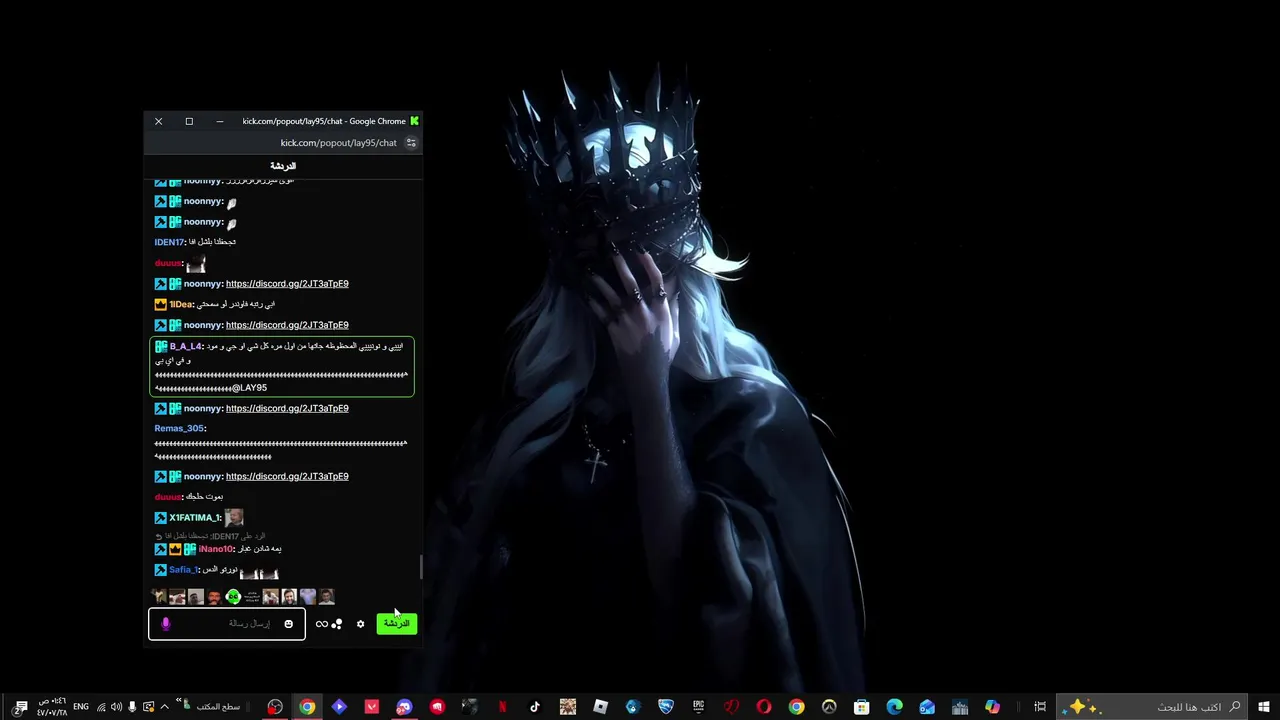1280x720 pixels.
Task: Click IDEN17 username at its own message
Action: tap(169, 242)
